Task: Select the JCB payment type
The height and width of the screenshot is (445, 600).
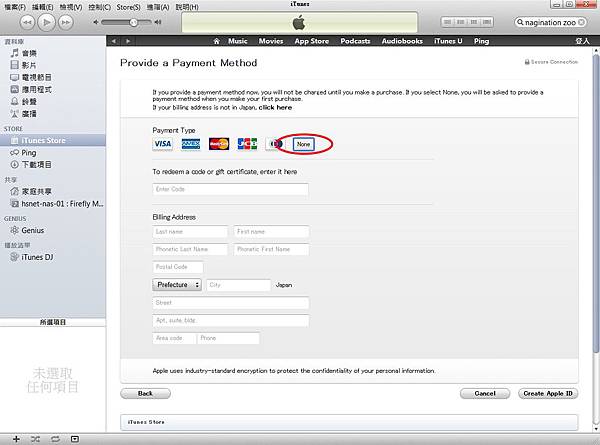Action: pos(247,144)
